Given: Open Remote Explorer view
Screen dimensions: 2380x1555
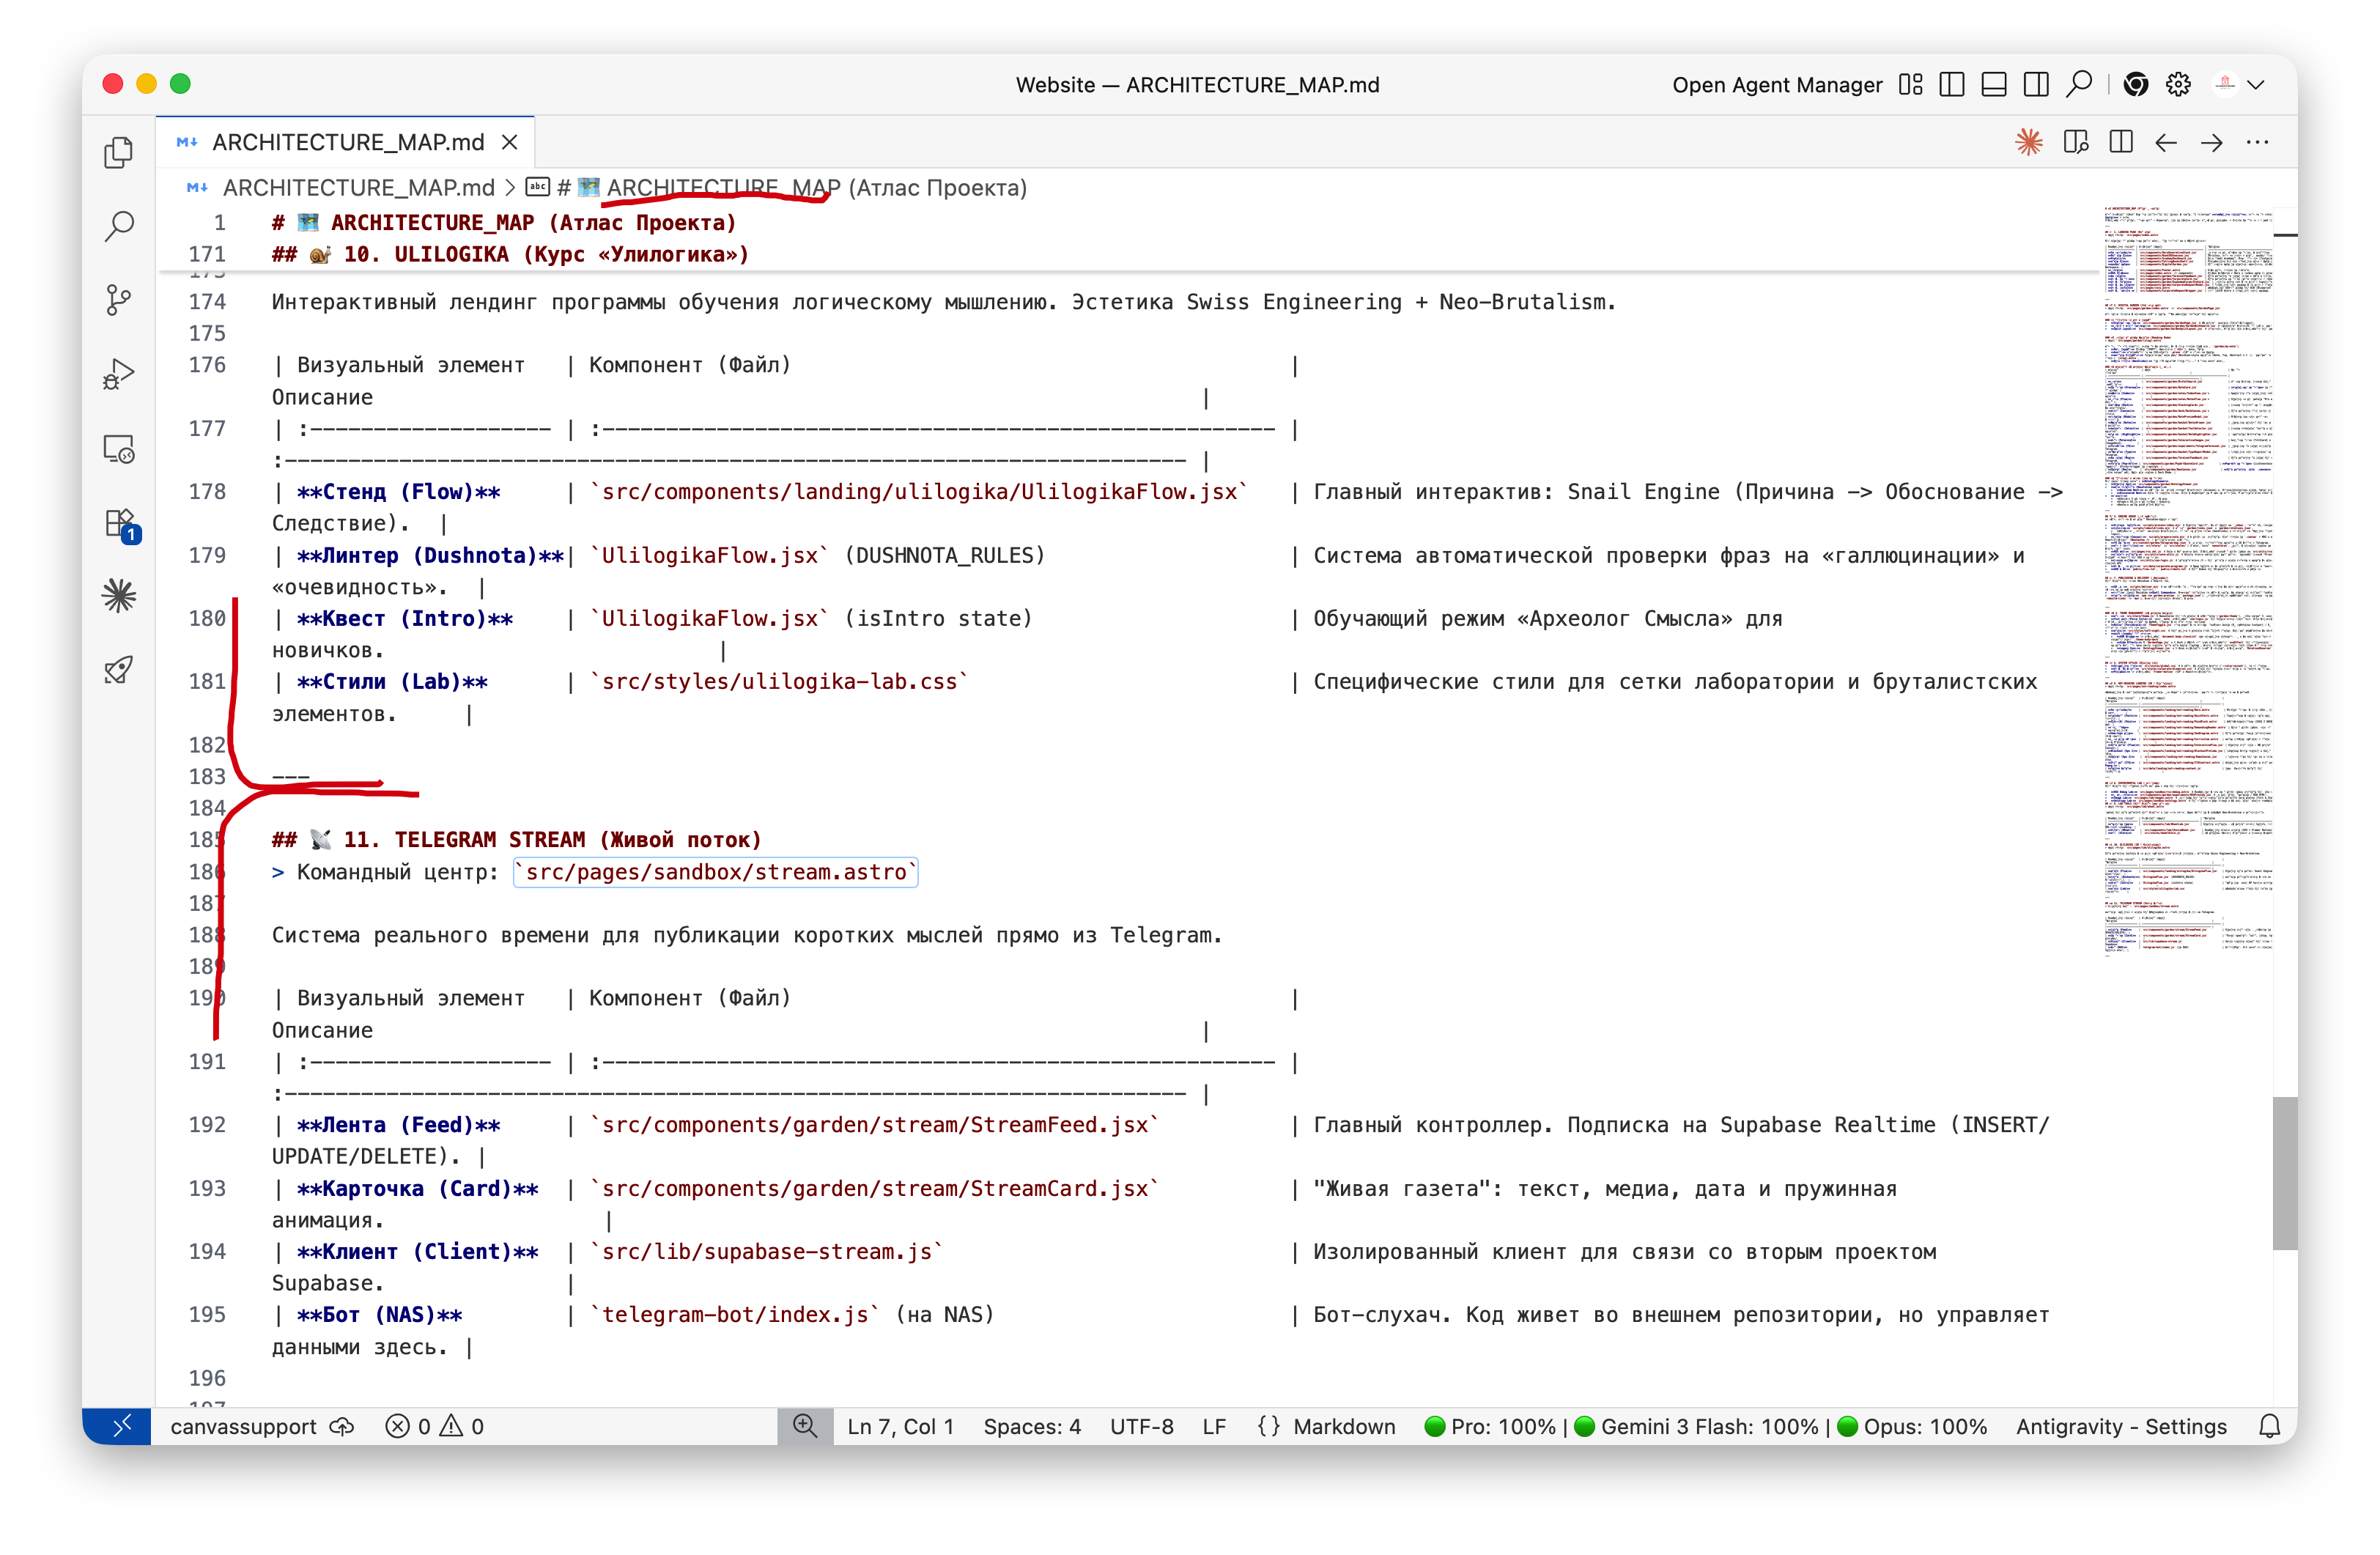Looking at the screenshot, I should point(119,449).
